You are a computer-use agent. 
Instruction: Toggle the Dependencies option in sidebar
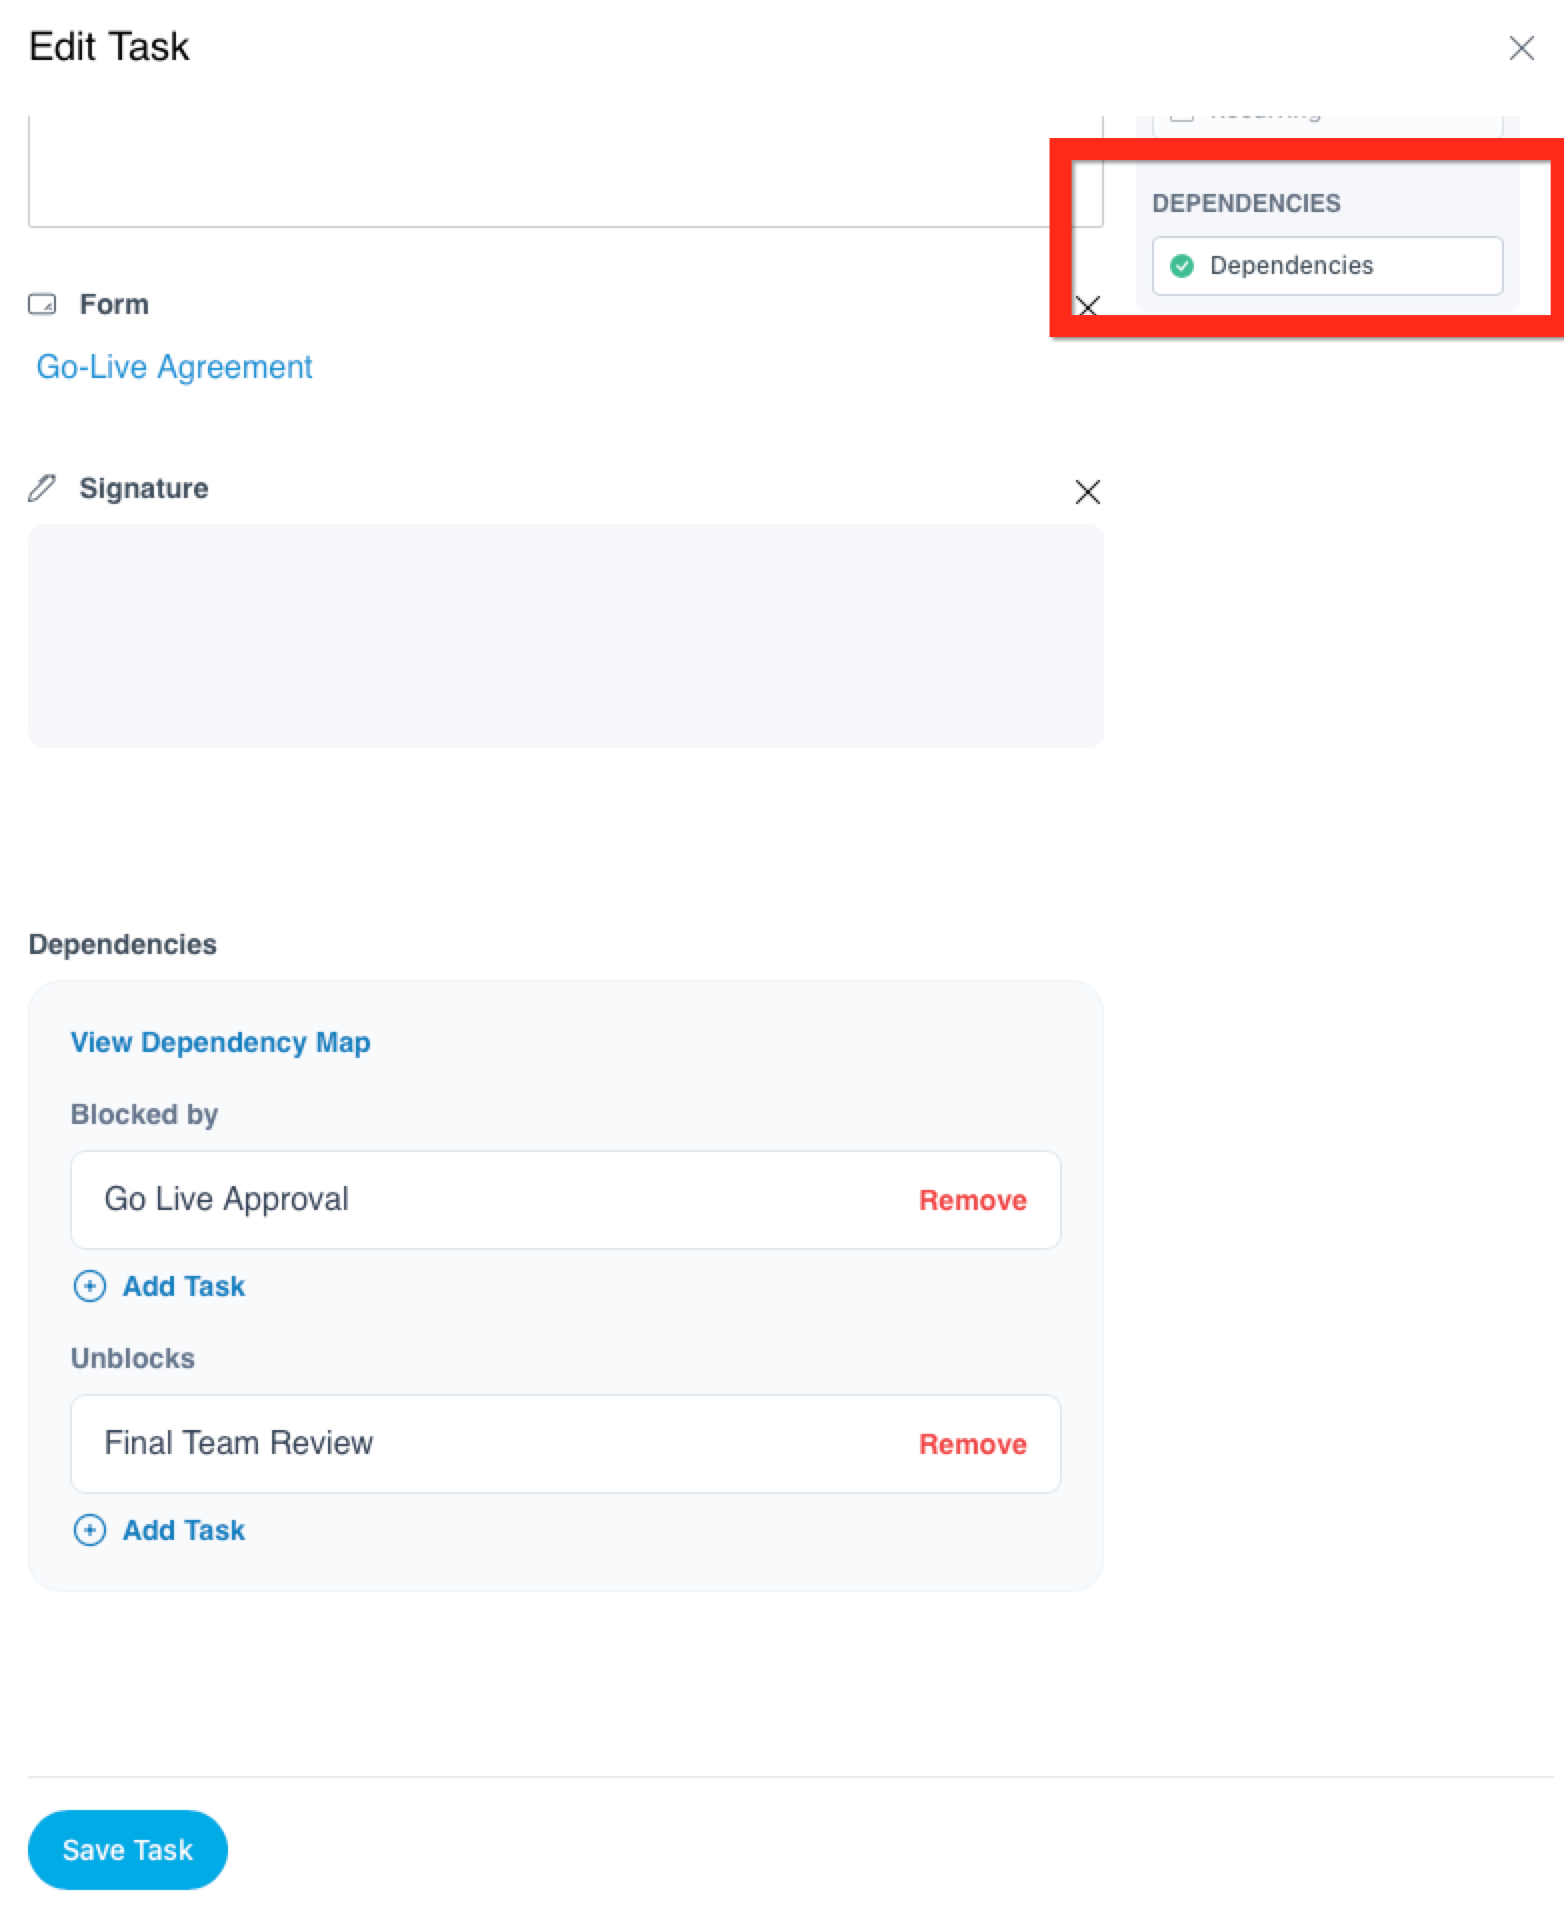(x=1327, y=266)
